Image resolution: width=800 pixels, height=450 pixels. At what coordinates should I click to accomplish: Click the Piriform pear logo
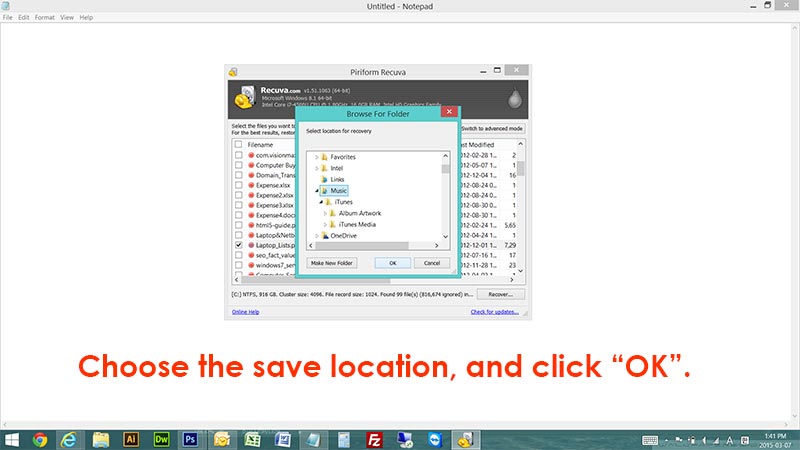pyautogui.click(x=514, y=98)
